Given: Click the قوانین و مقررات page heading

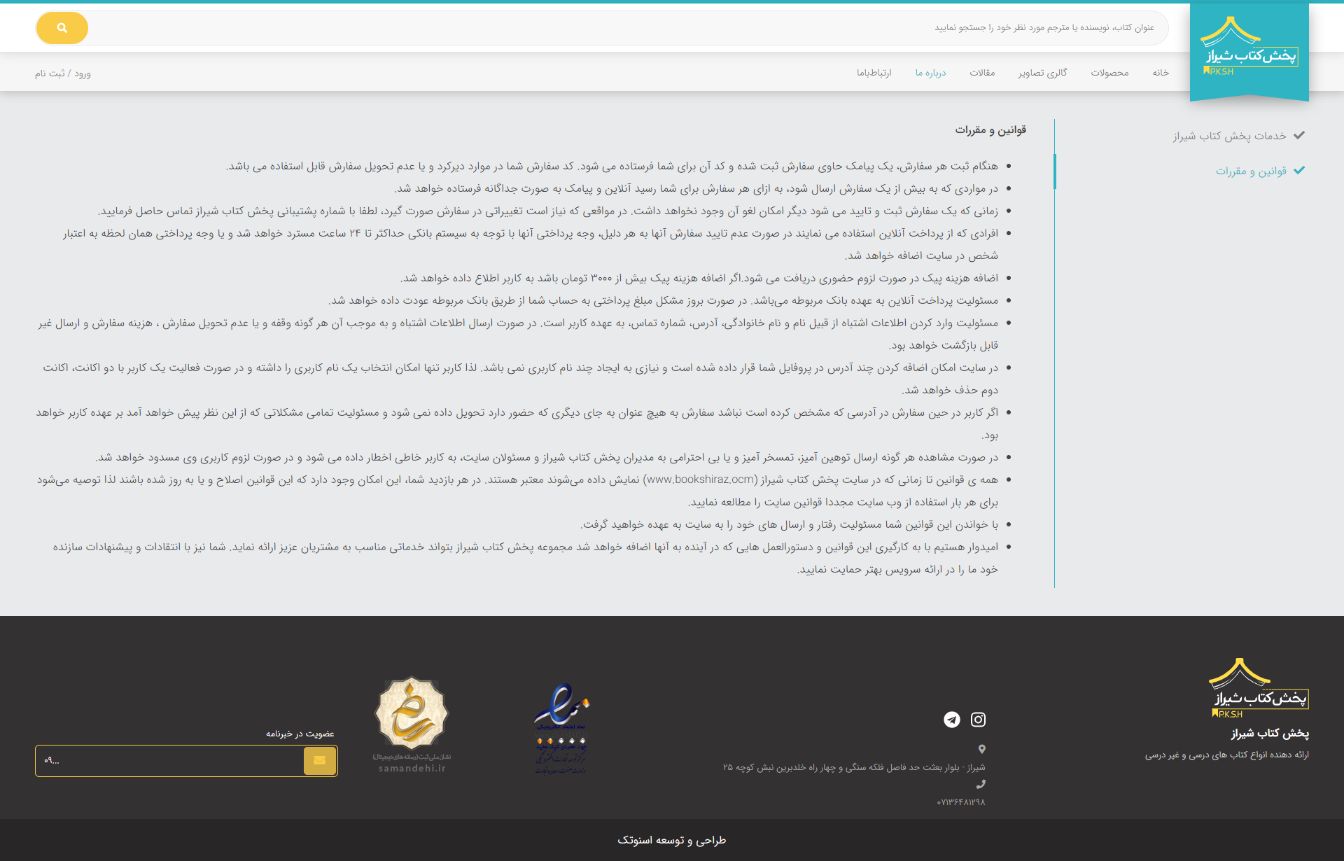Looking at the screenshot, I should 990,130.
